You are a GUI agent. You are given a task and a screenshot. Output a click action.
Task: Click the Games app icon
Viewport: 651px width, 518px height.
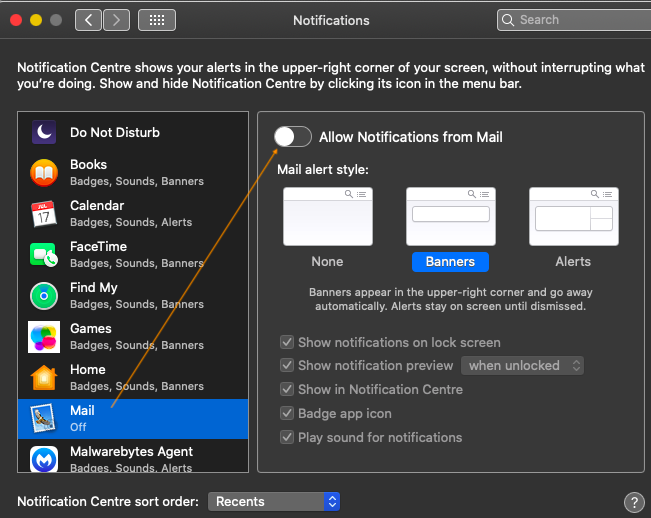pyautogui.click(x=44, y=337)
